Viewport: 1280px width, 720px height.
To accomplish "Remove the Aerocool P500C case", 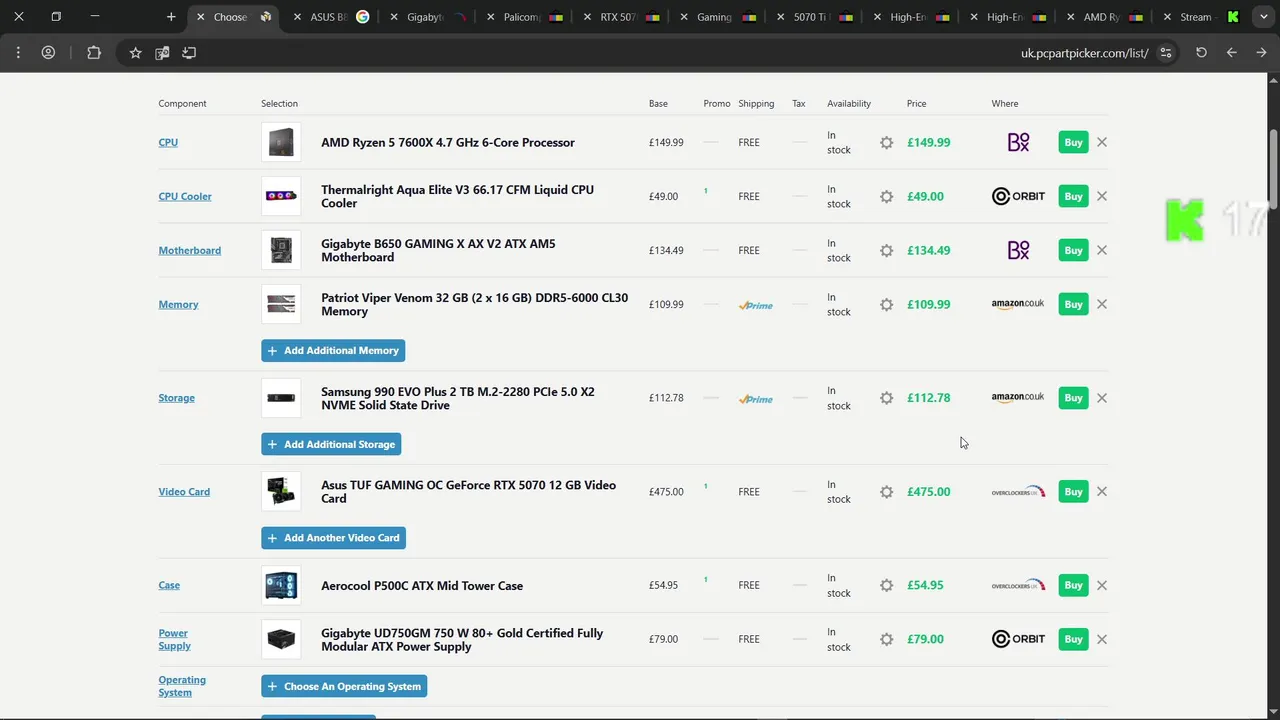I will pyautogui.click(x=1102, y=585).
